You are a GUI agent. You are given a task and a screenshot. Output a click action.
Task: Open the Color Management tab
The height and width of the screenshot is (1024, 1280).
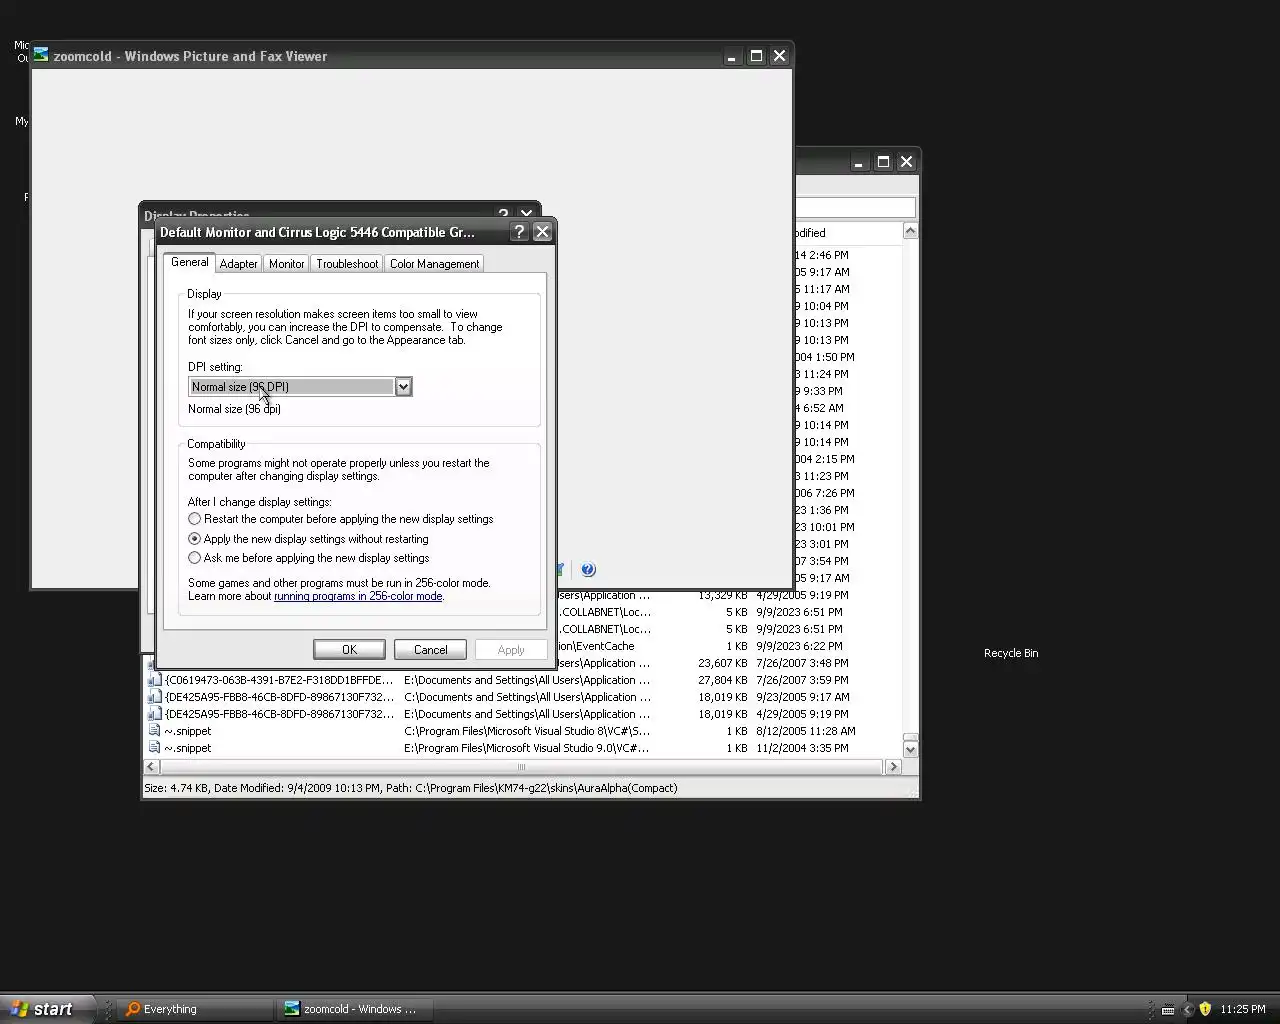click(434, 264)
